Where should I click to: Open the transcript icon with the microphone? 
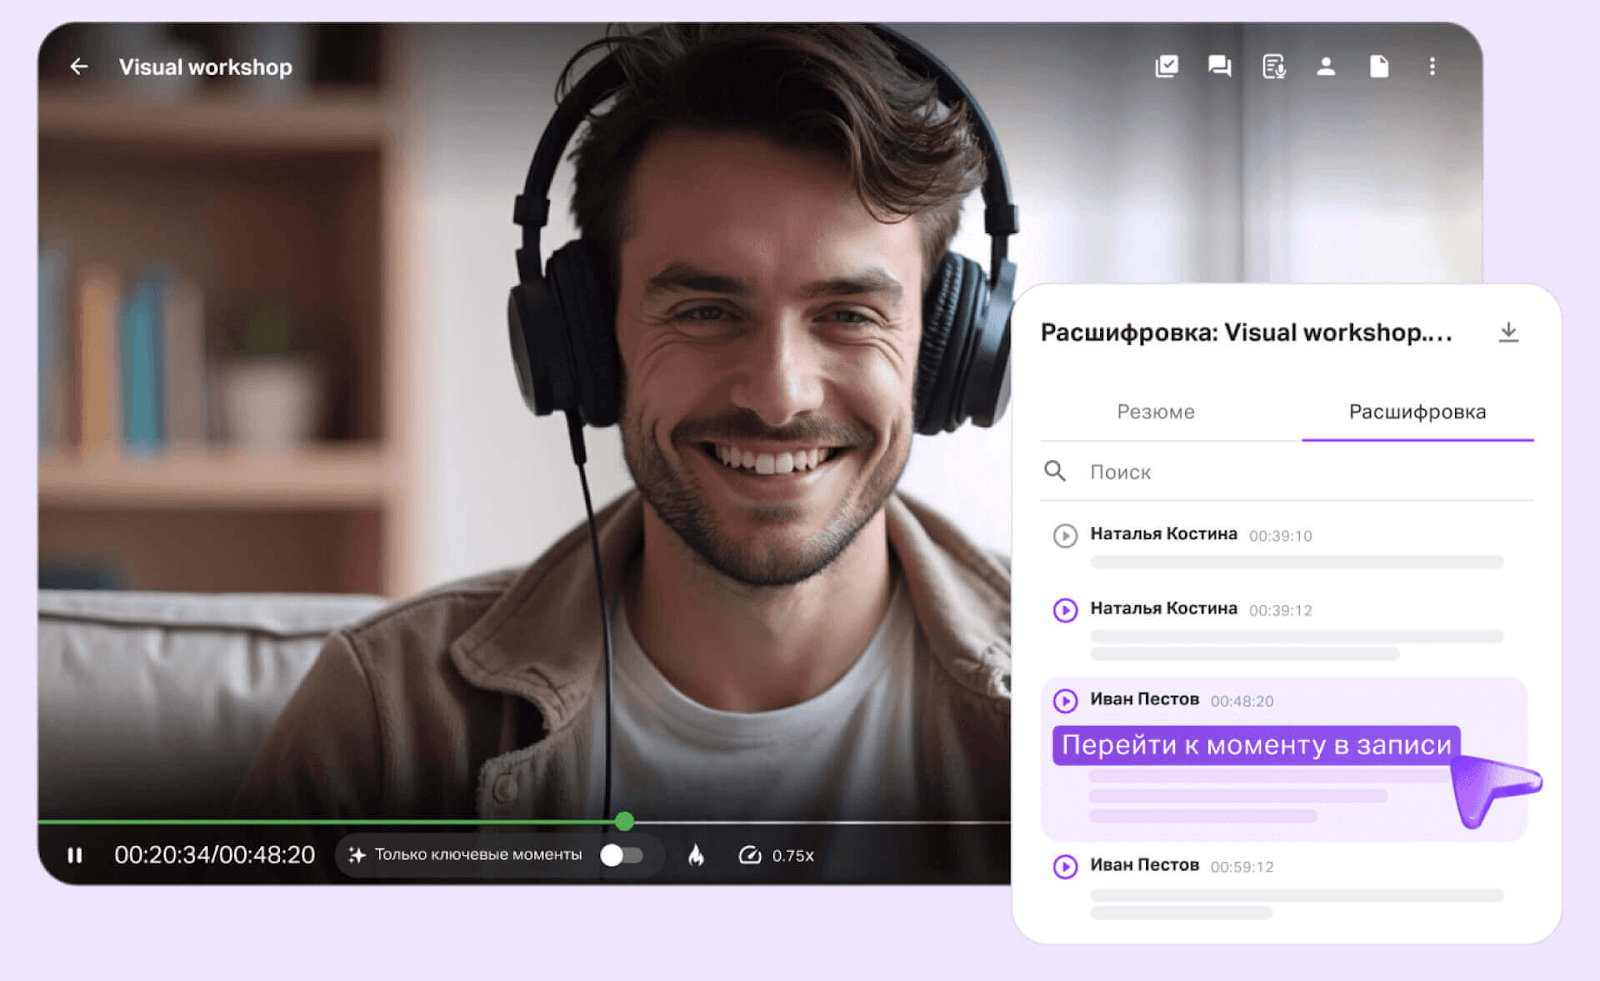(1273, 67)
